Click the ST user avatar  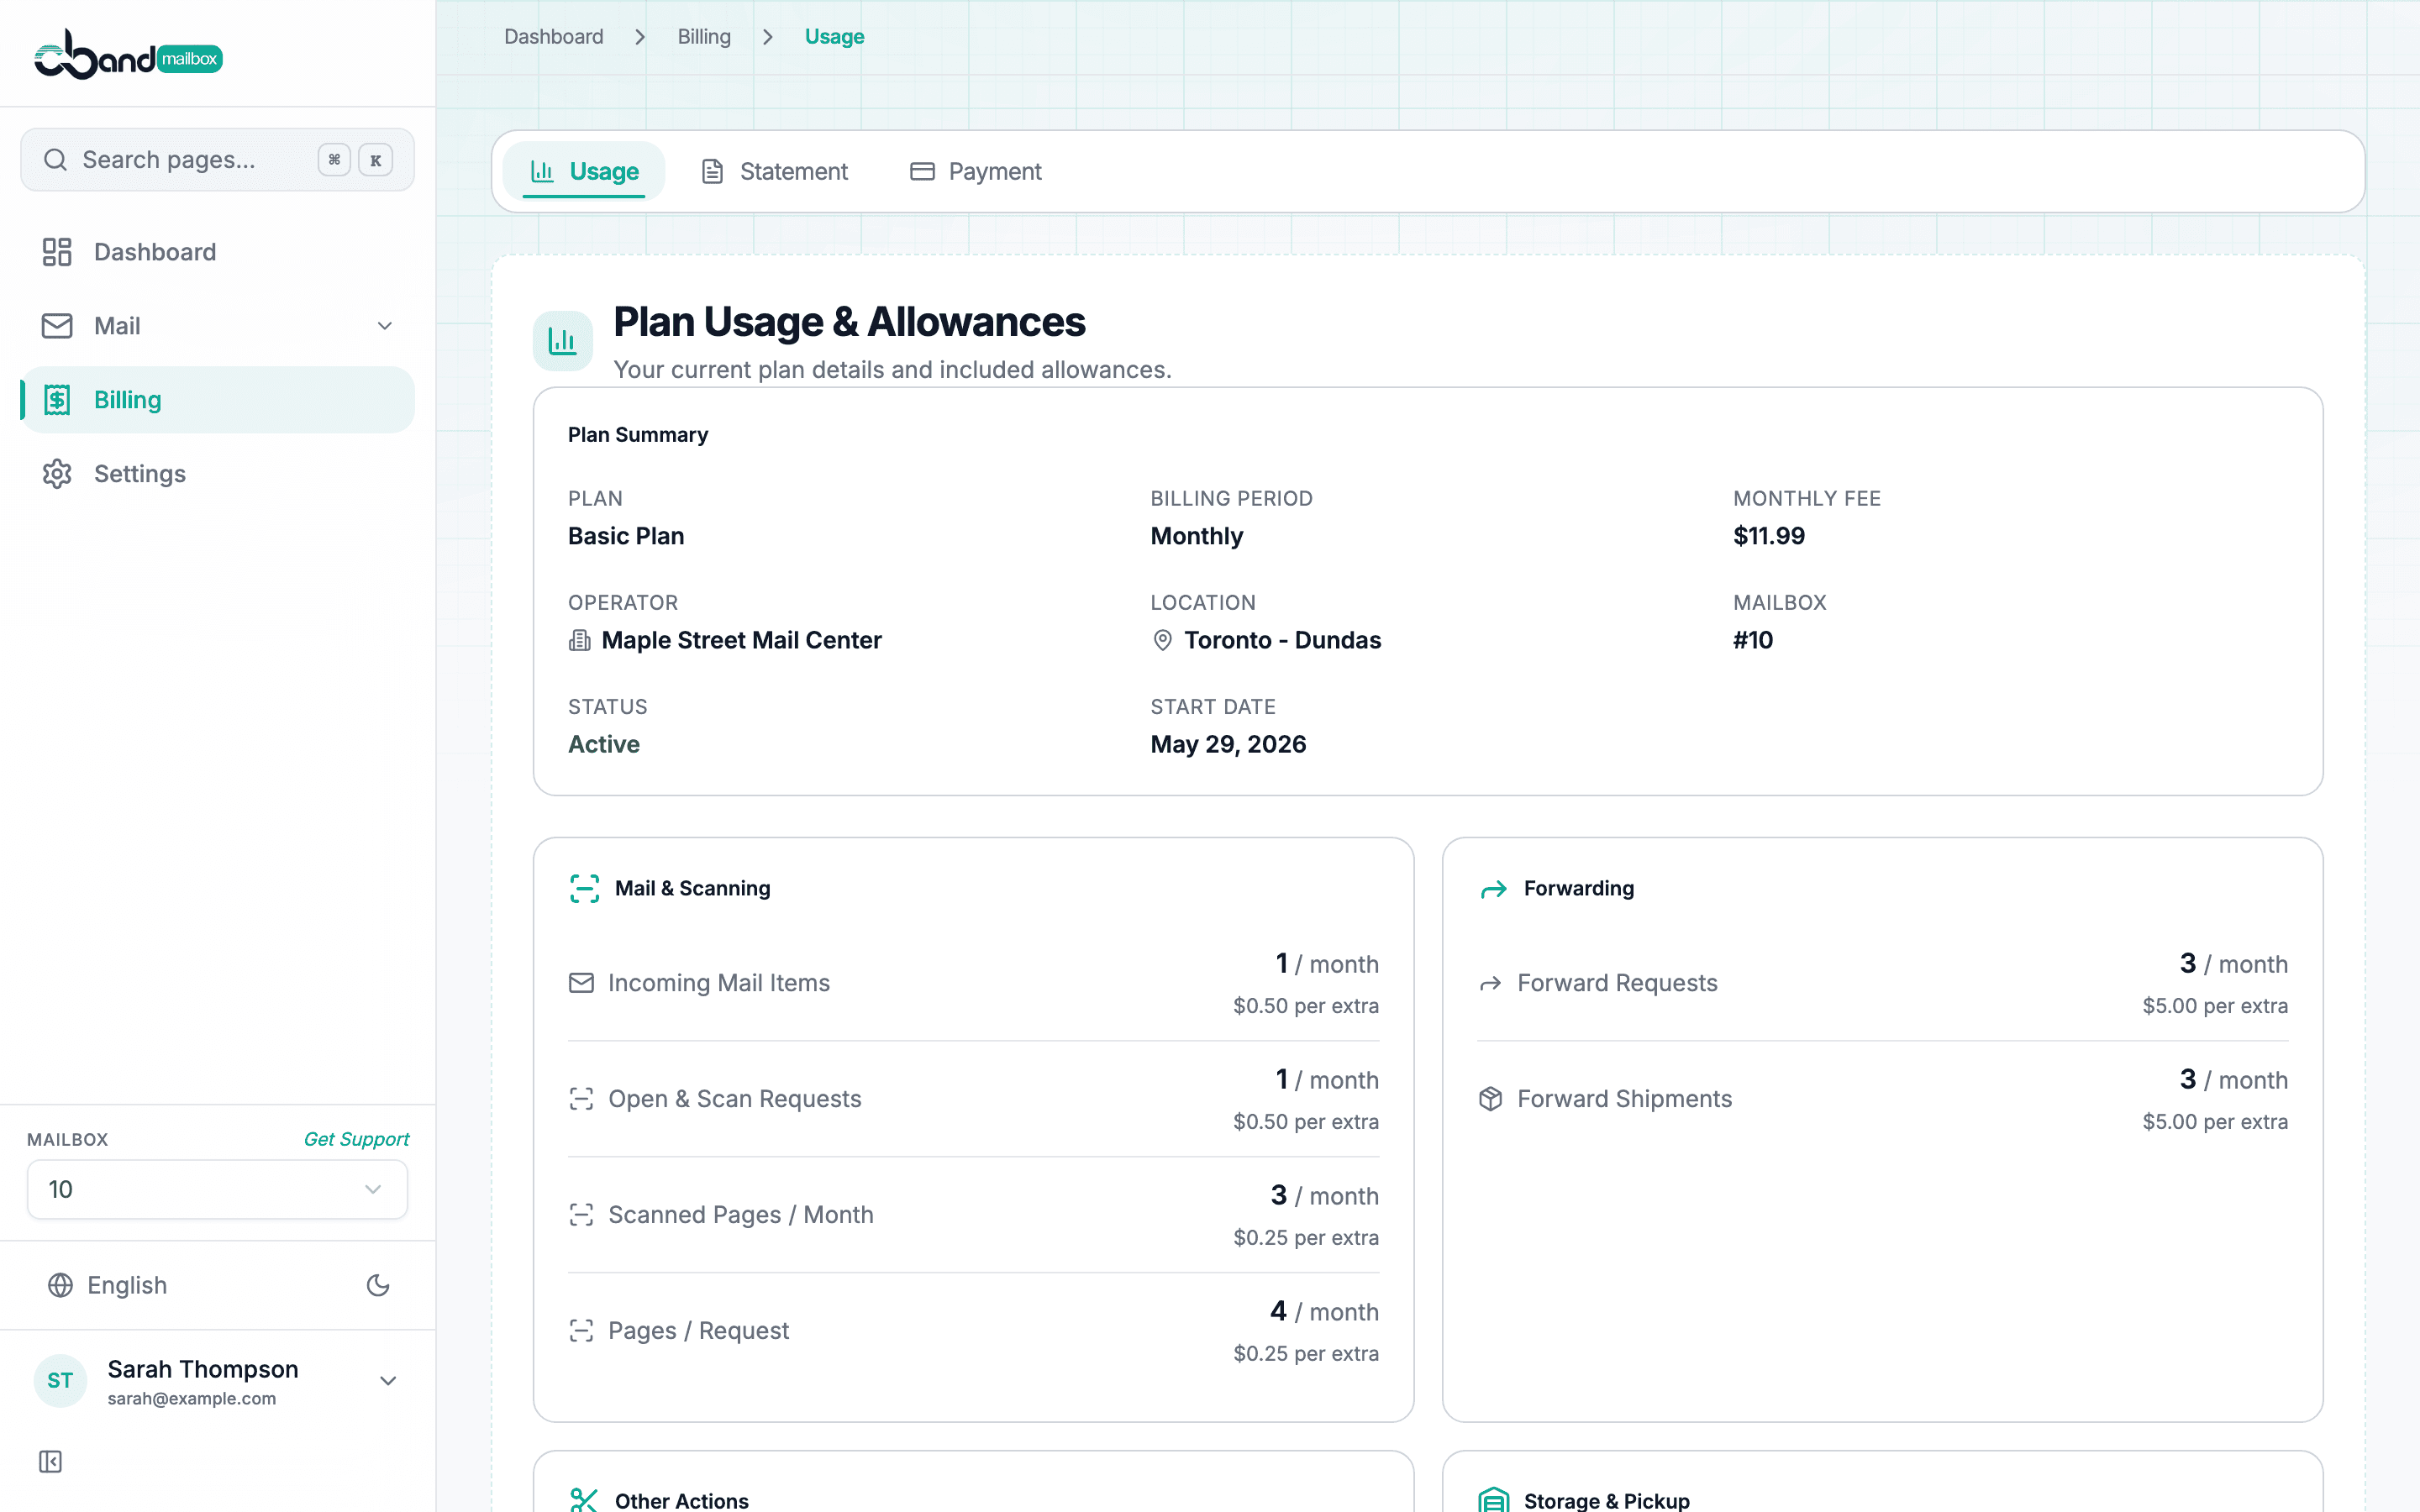[x=60, y=1381]
